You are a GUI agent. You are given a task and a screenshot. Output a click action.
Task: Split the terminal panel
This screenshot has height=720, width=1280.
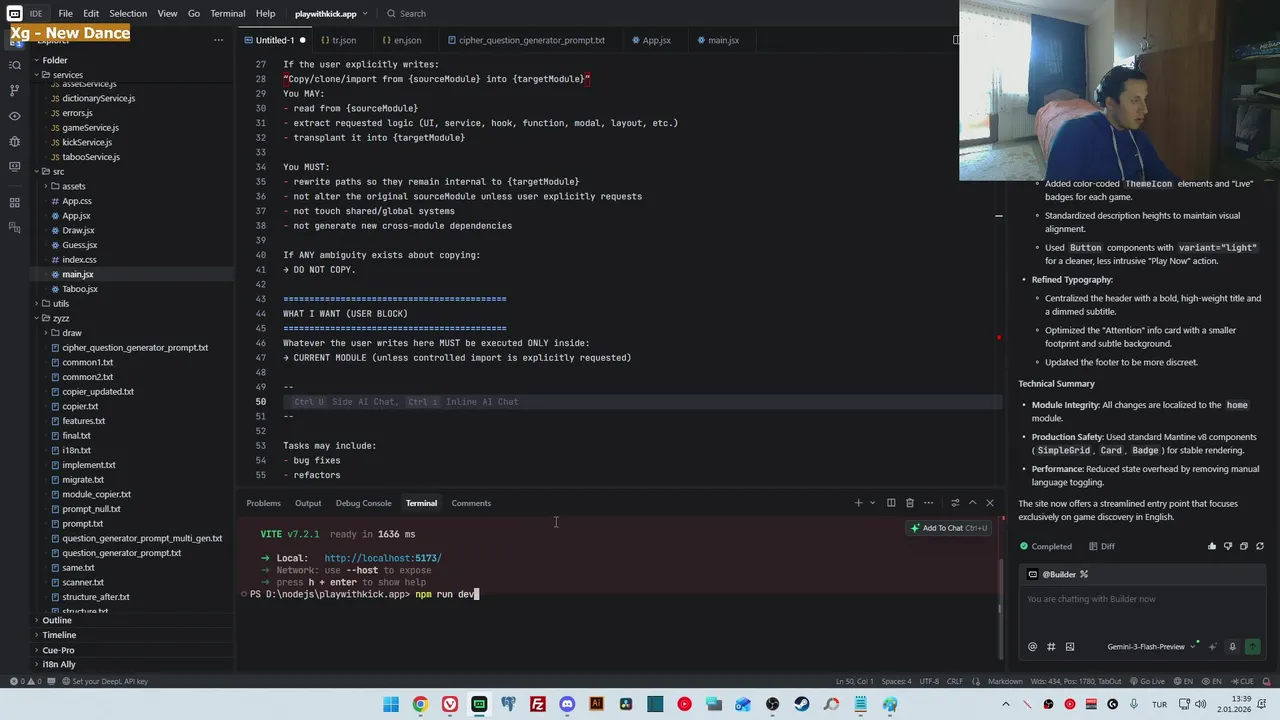[891, 503]
